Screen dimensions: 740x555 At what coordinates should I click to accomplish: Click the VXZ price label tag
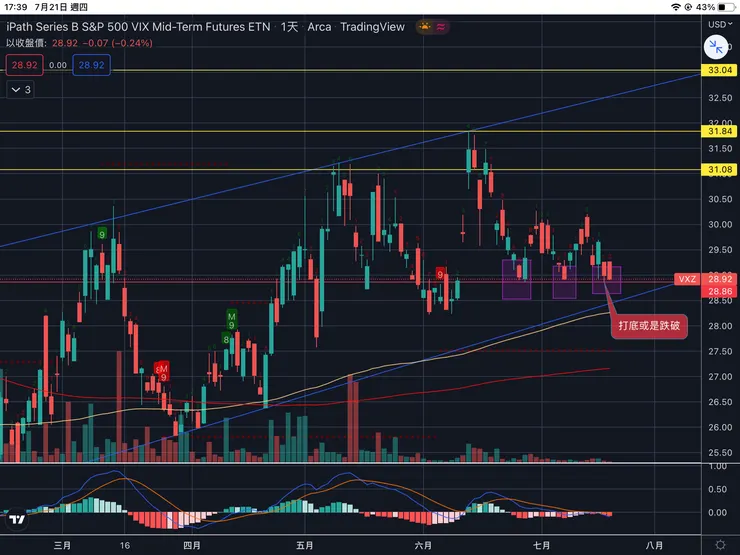(687, 279)
